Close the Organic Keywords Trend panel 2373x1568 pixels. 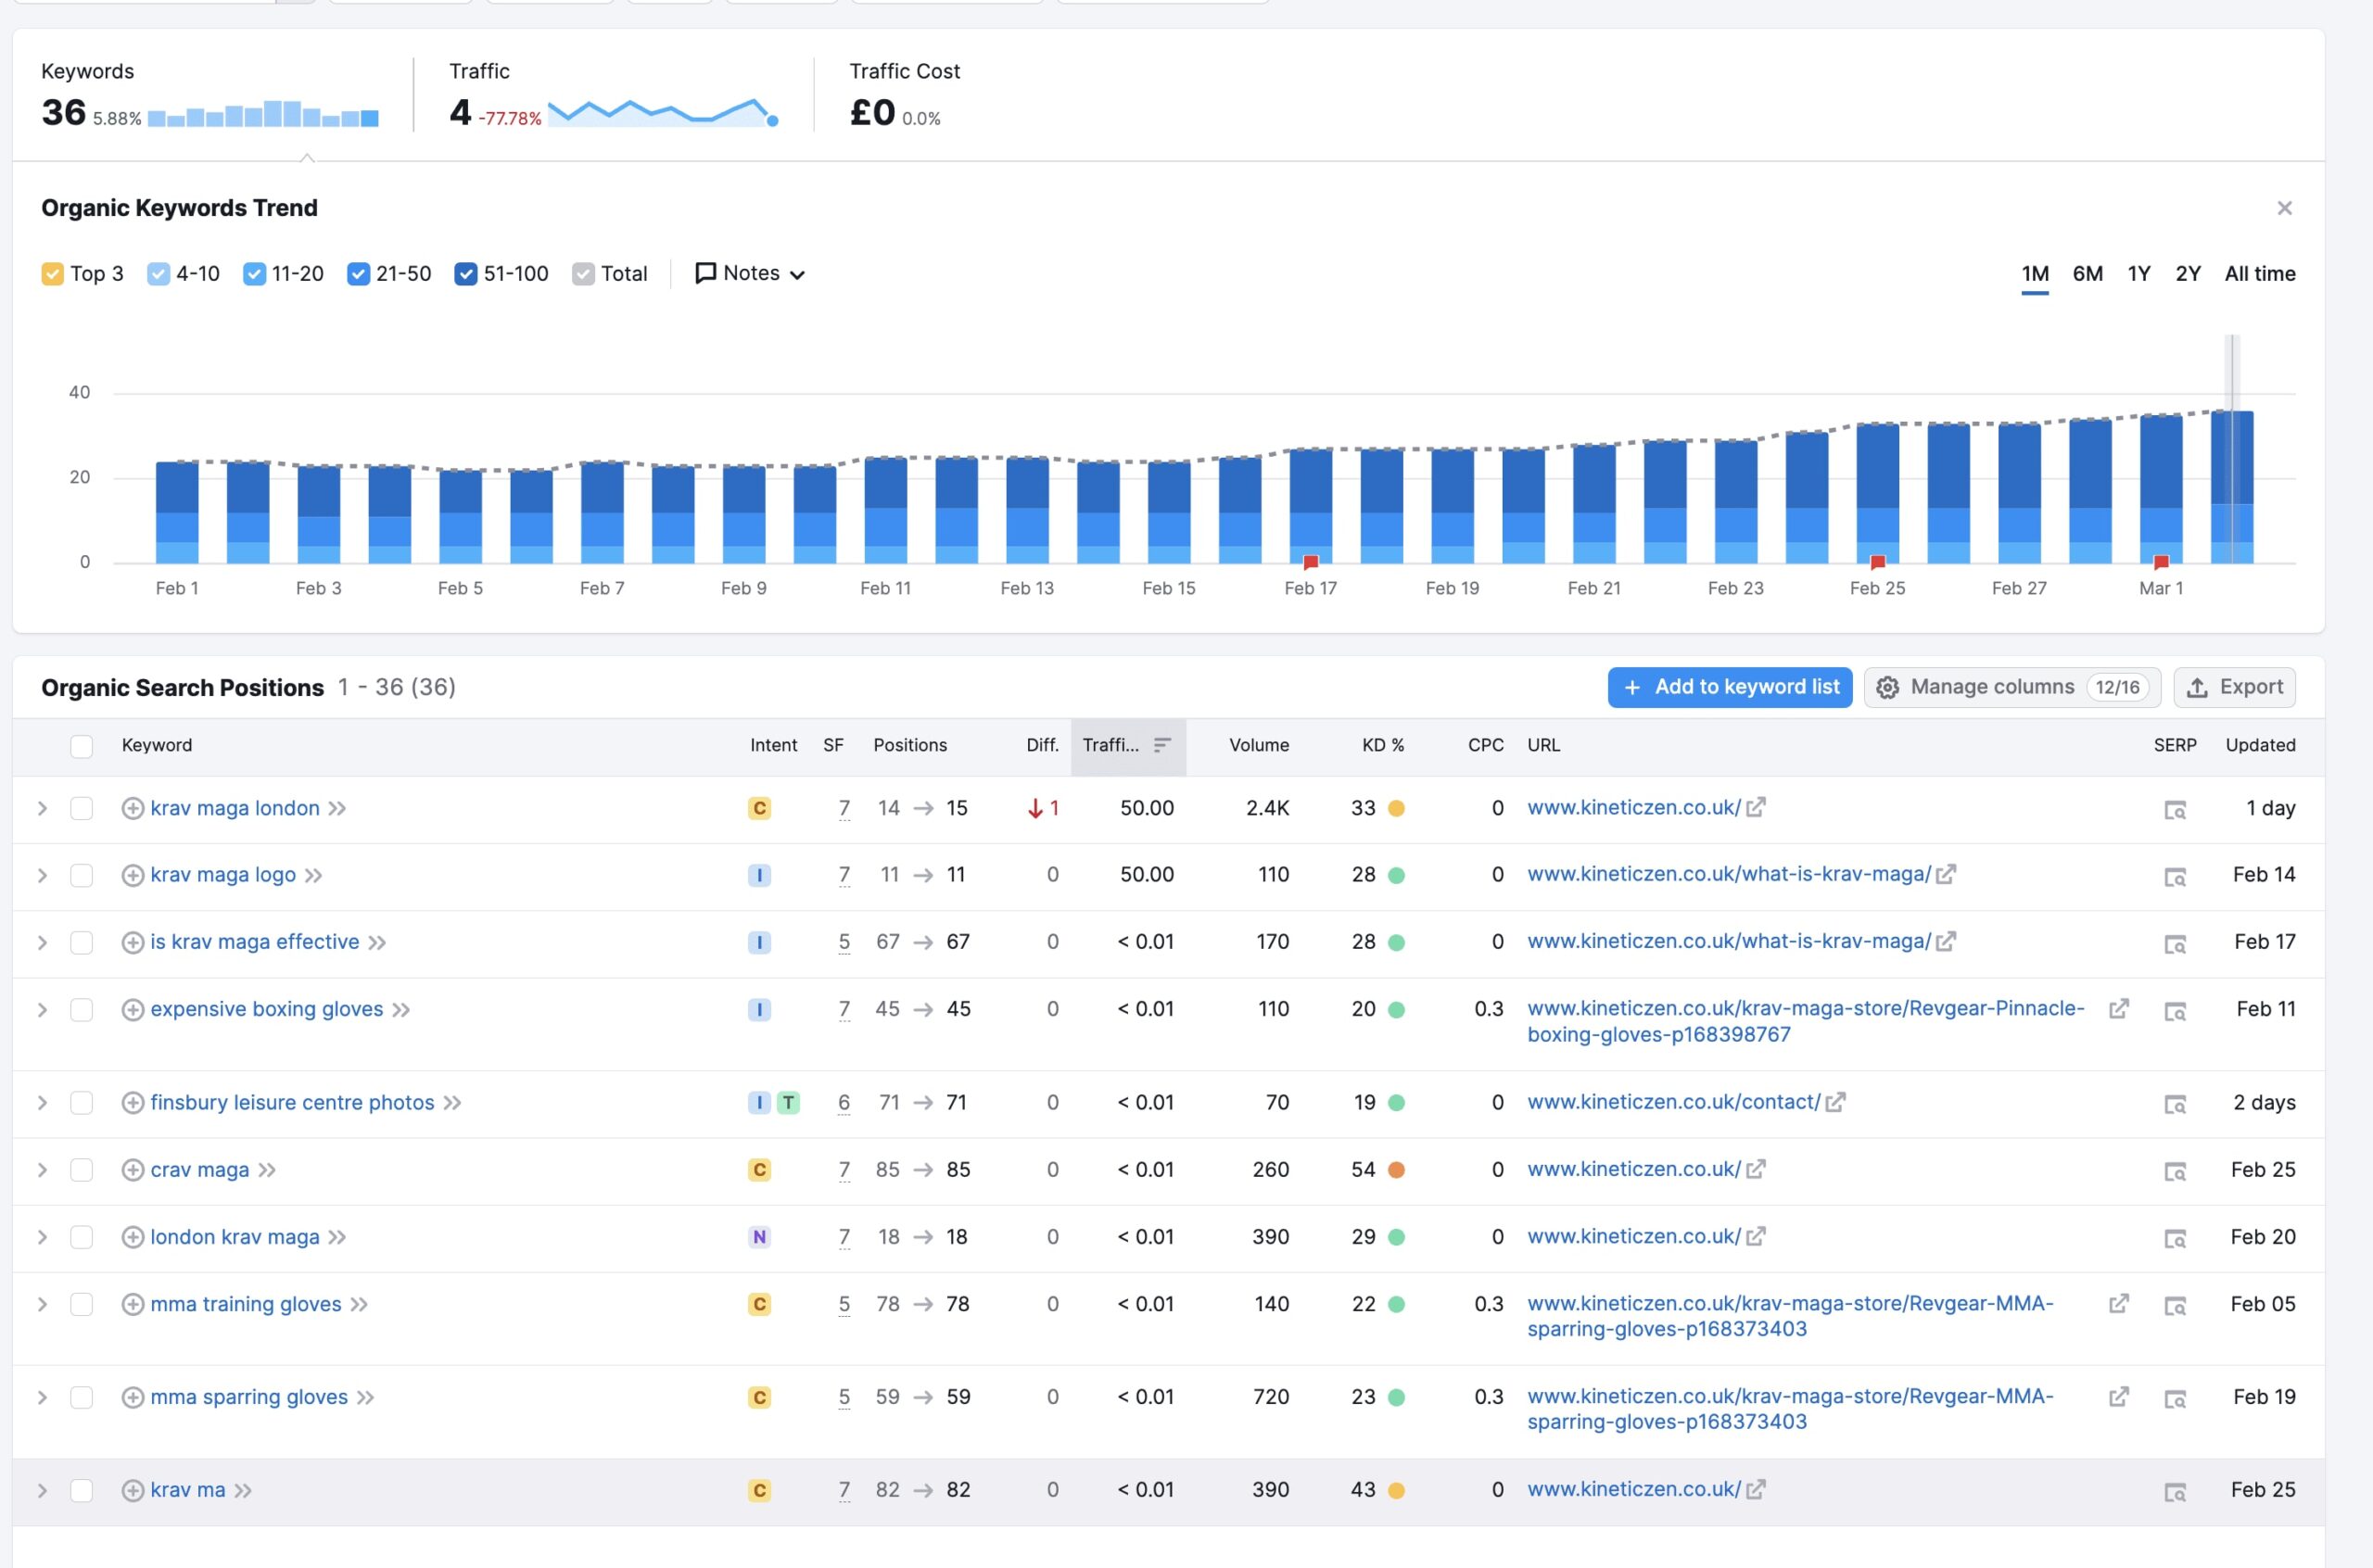coord(2284,208)
